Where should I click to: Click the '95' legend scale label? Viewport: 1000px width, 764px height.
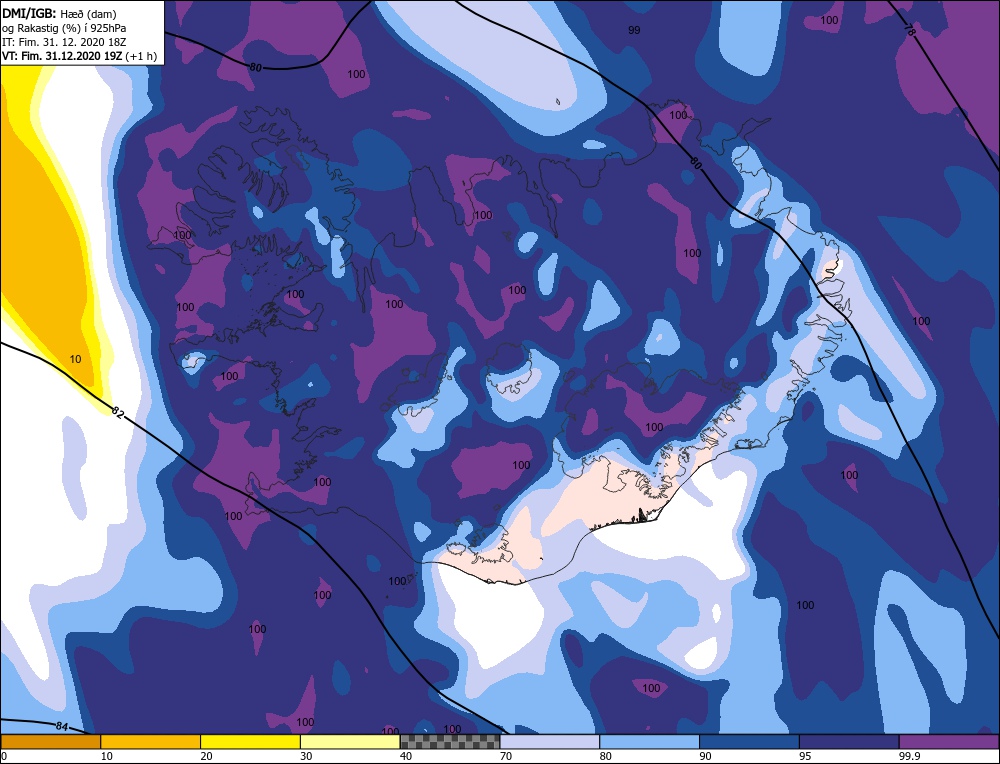point(805,756)
